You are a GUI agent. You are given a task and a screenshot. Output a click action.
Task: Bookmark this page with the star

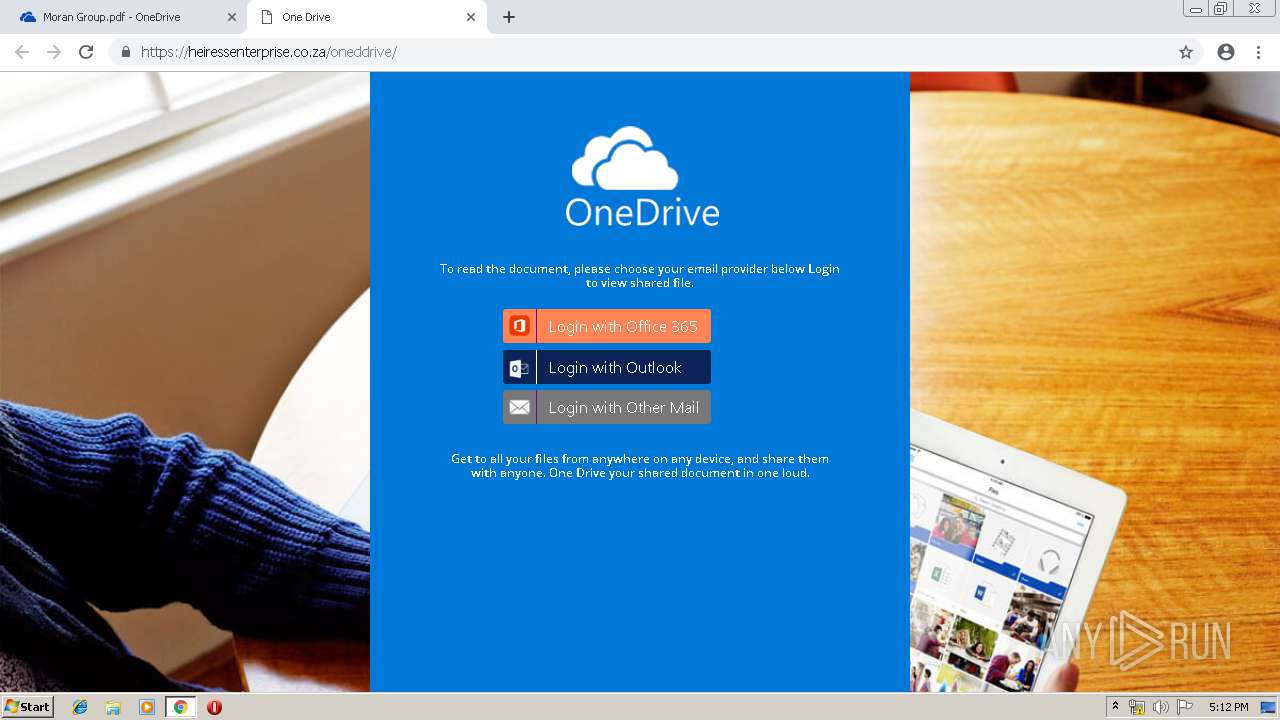click(x=1186, y=52)
